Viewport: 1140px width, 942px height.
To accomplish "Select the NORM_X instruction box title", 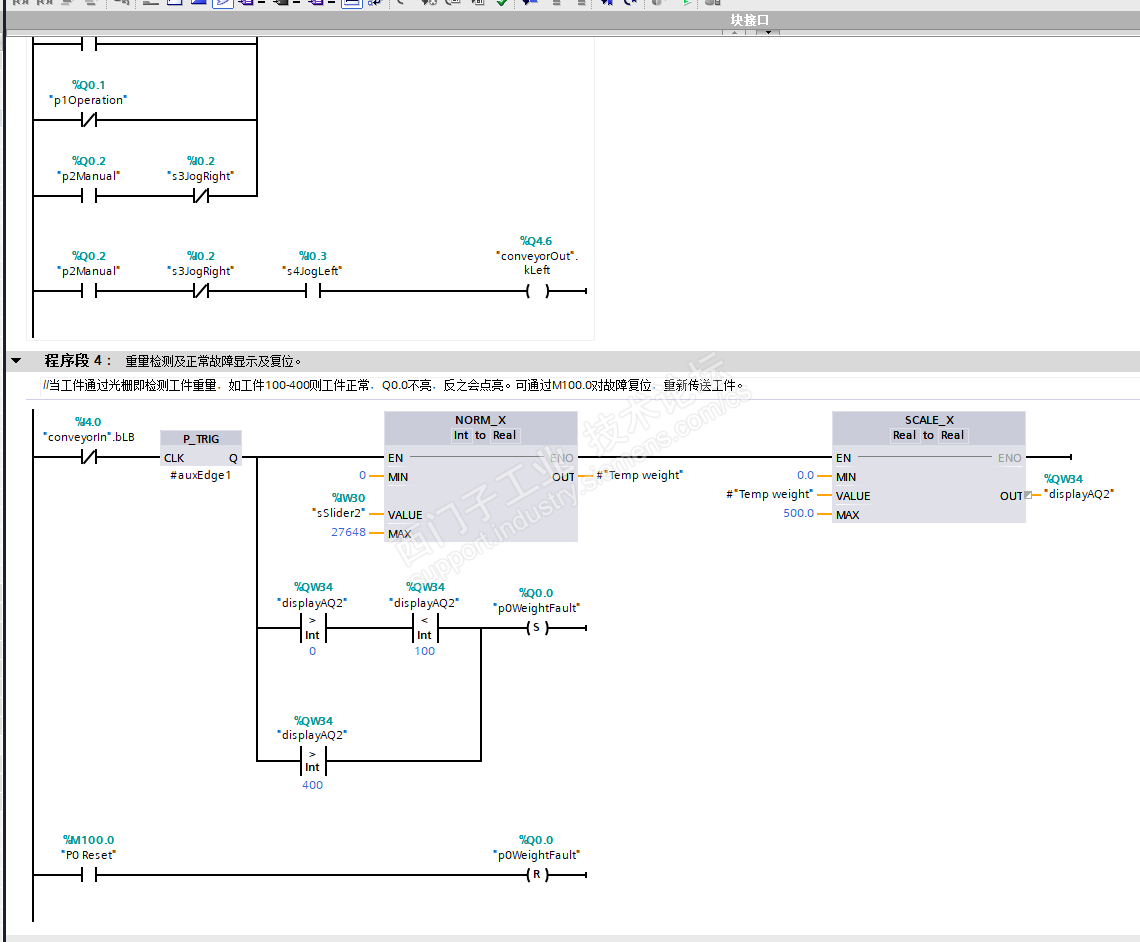I will [x=481, y=420].
